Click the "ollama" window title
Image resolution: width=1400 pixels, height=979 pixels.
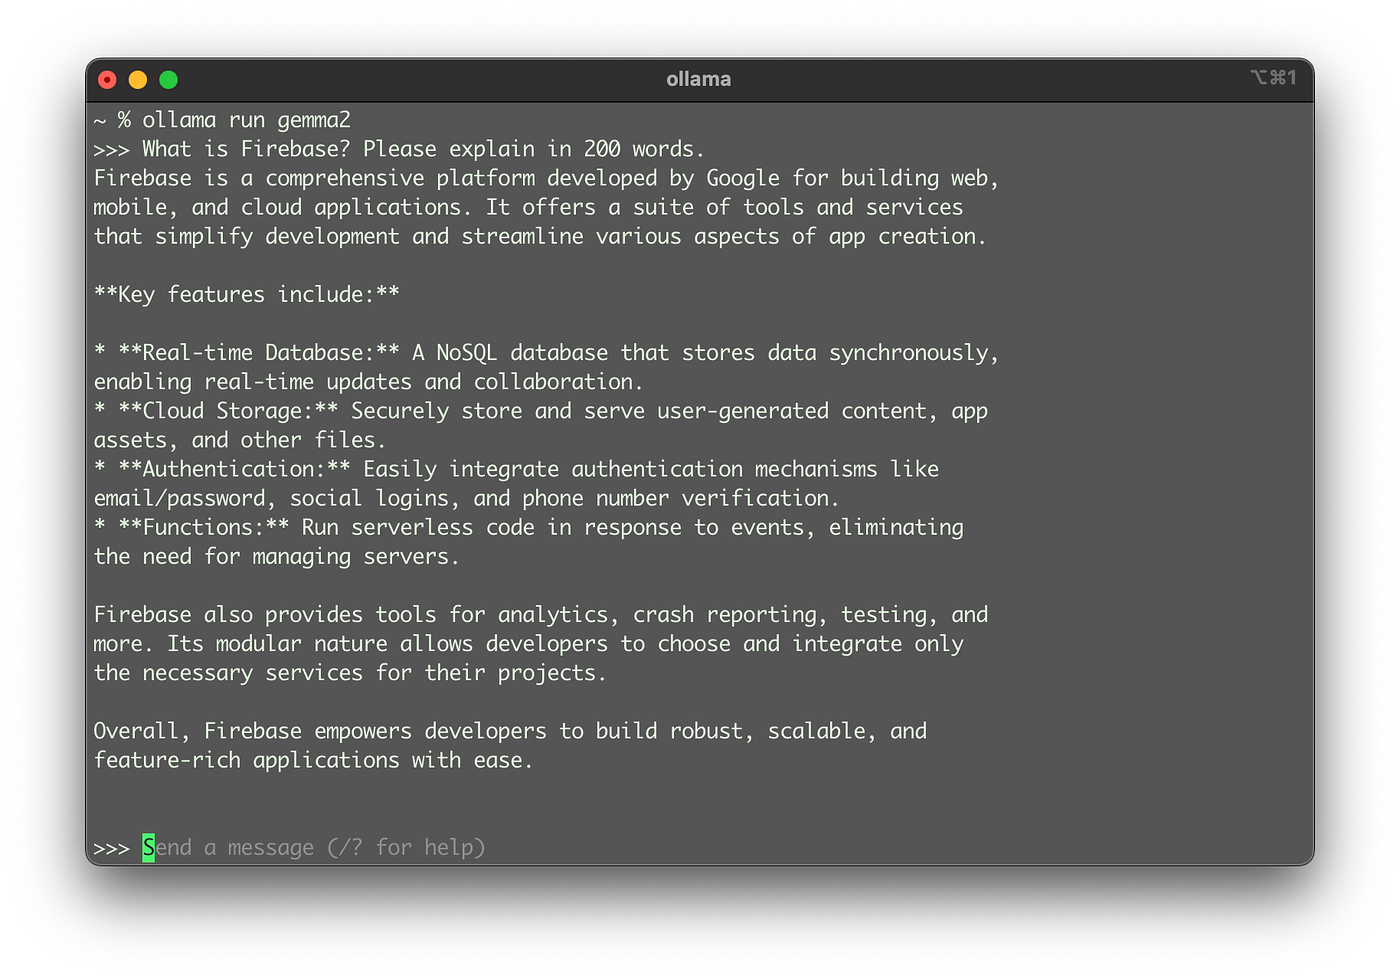[699, 79]
